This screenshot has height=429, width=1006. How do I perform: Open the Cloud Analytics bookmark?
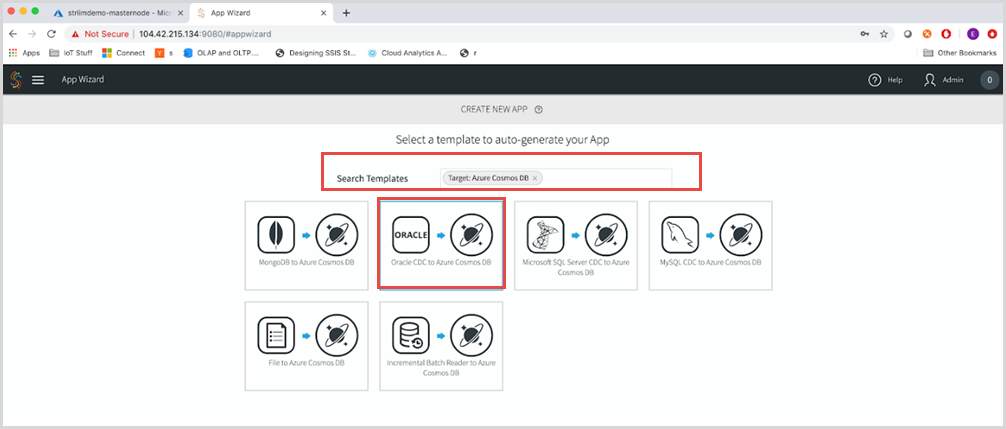pos(407,53)
